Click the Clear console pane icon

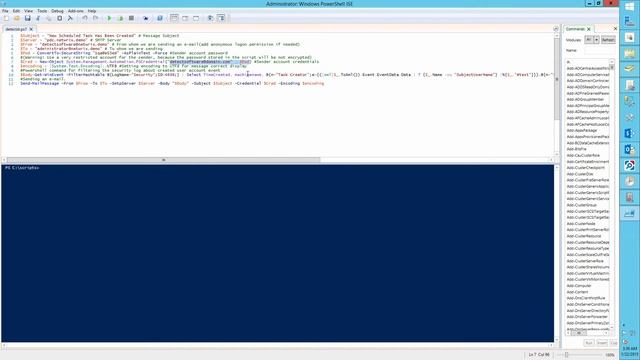(70, 18)
